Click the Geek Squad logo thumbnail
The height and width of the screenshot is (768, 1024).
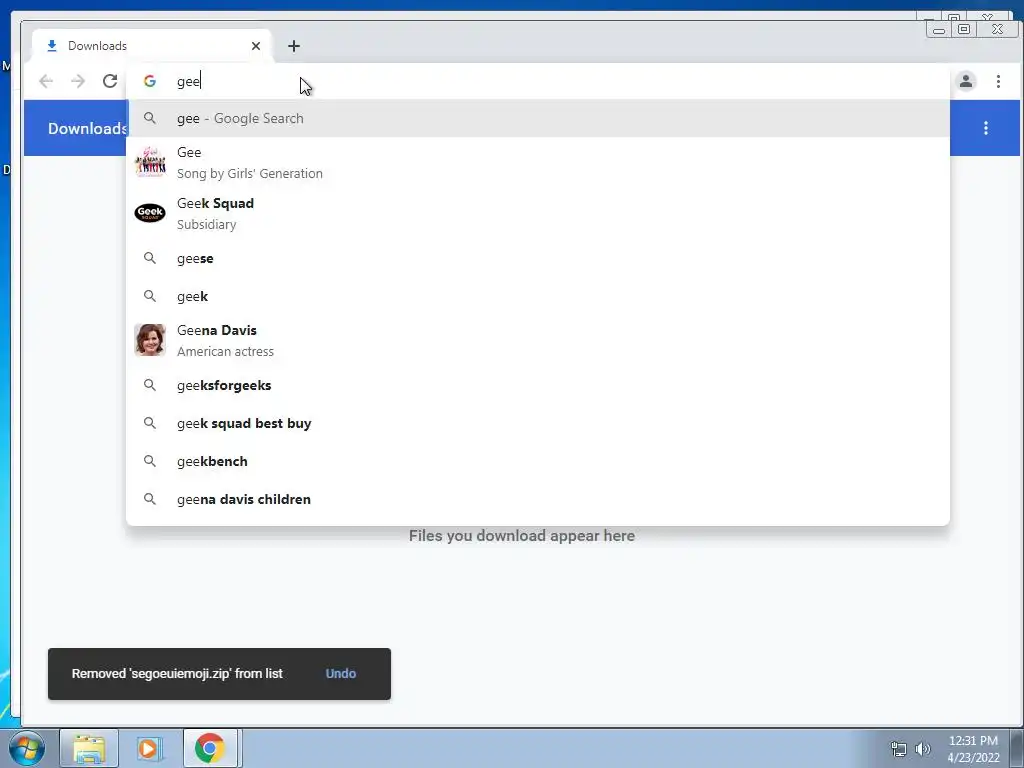tap(150, 213)
